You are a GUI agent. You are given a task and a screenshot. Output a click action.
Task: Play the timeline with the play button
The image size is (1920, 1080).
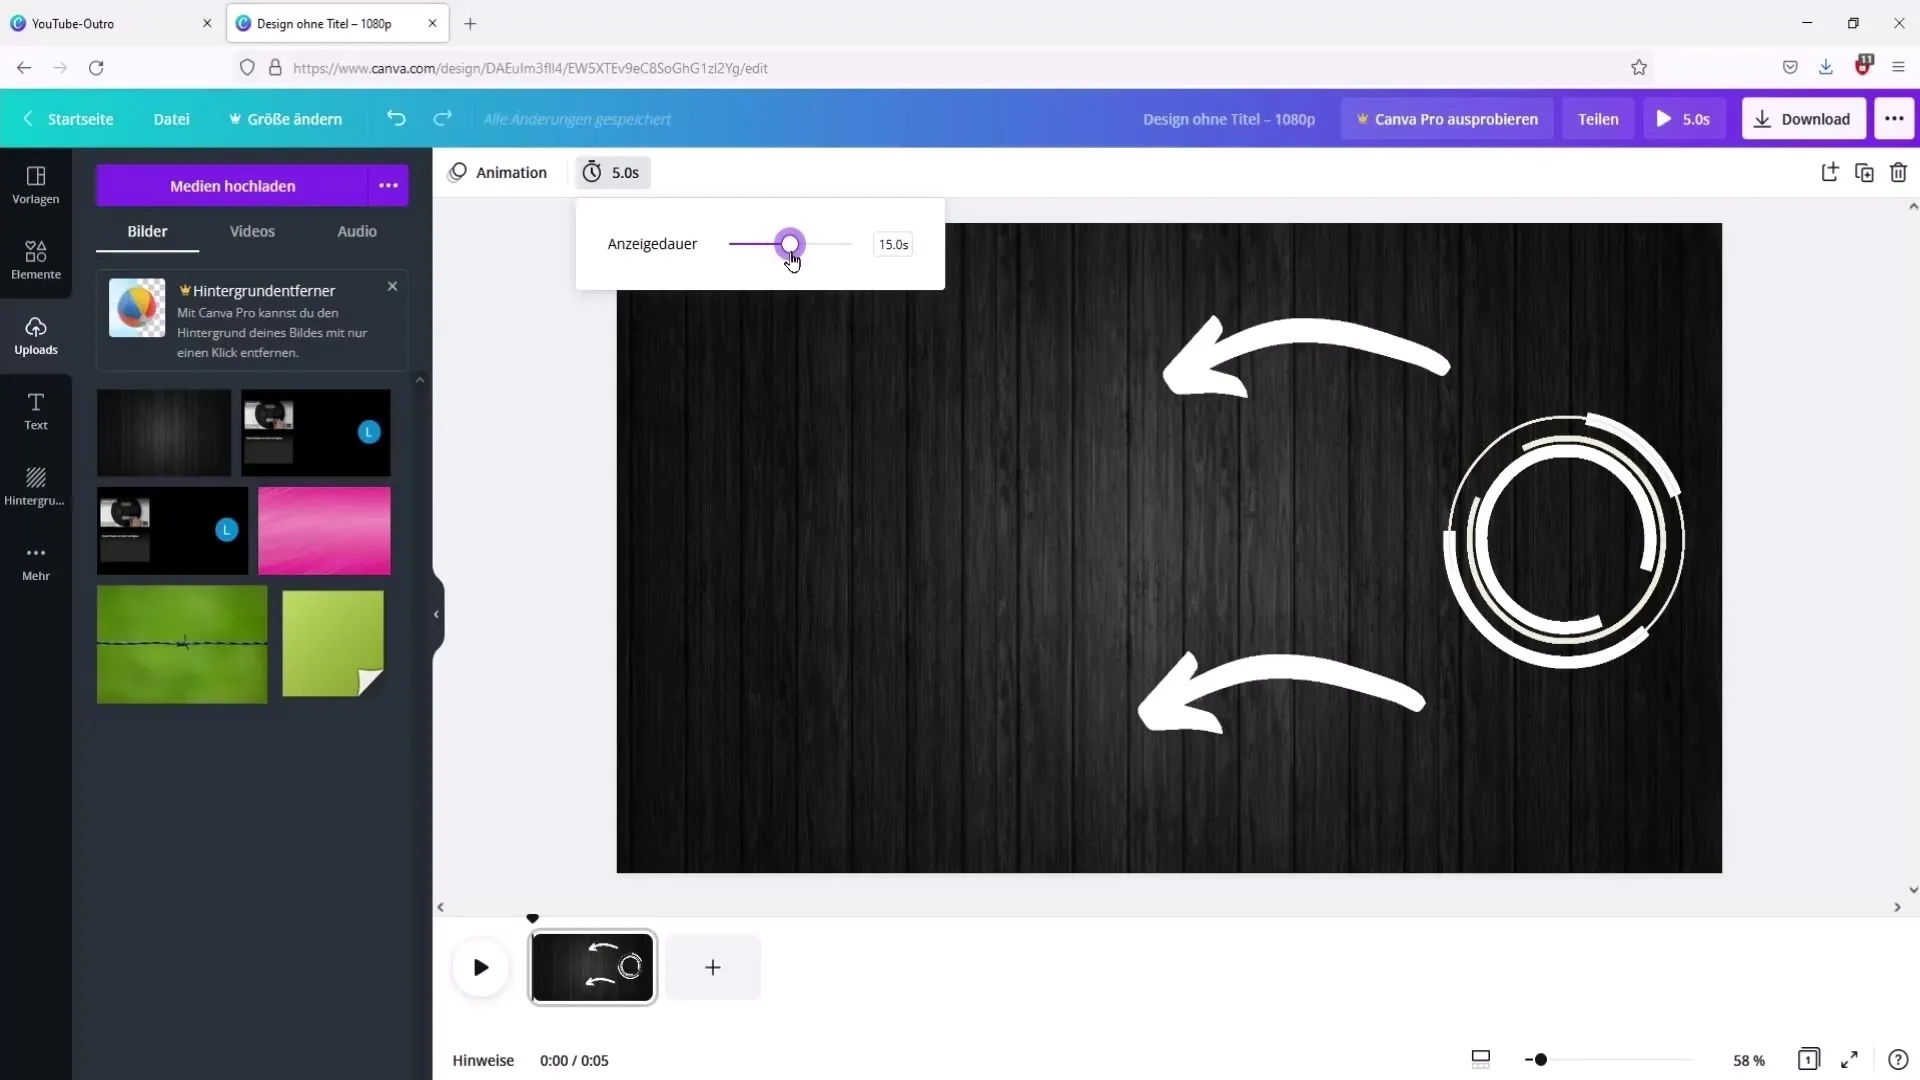(481, 967)
